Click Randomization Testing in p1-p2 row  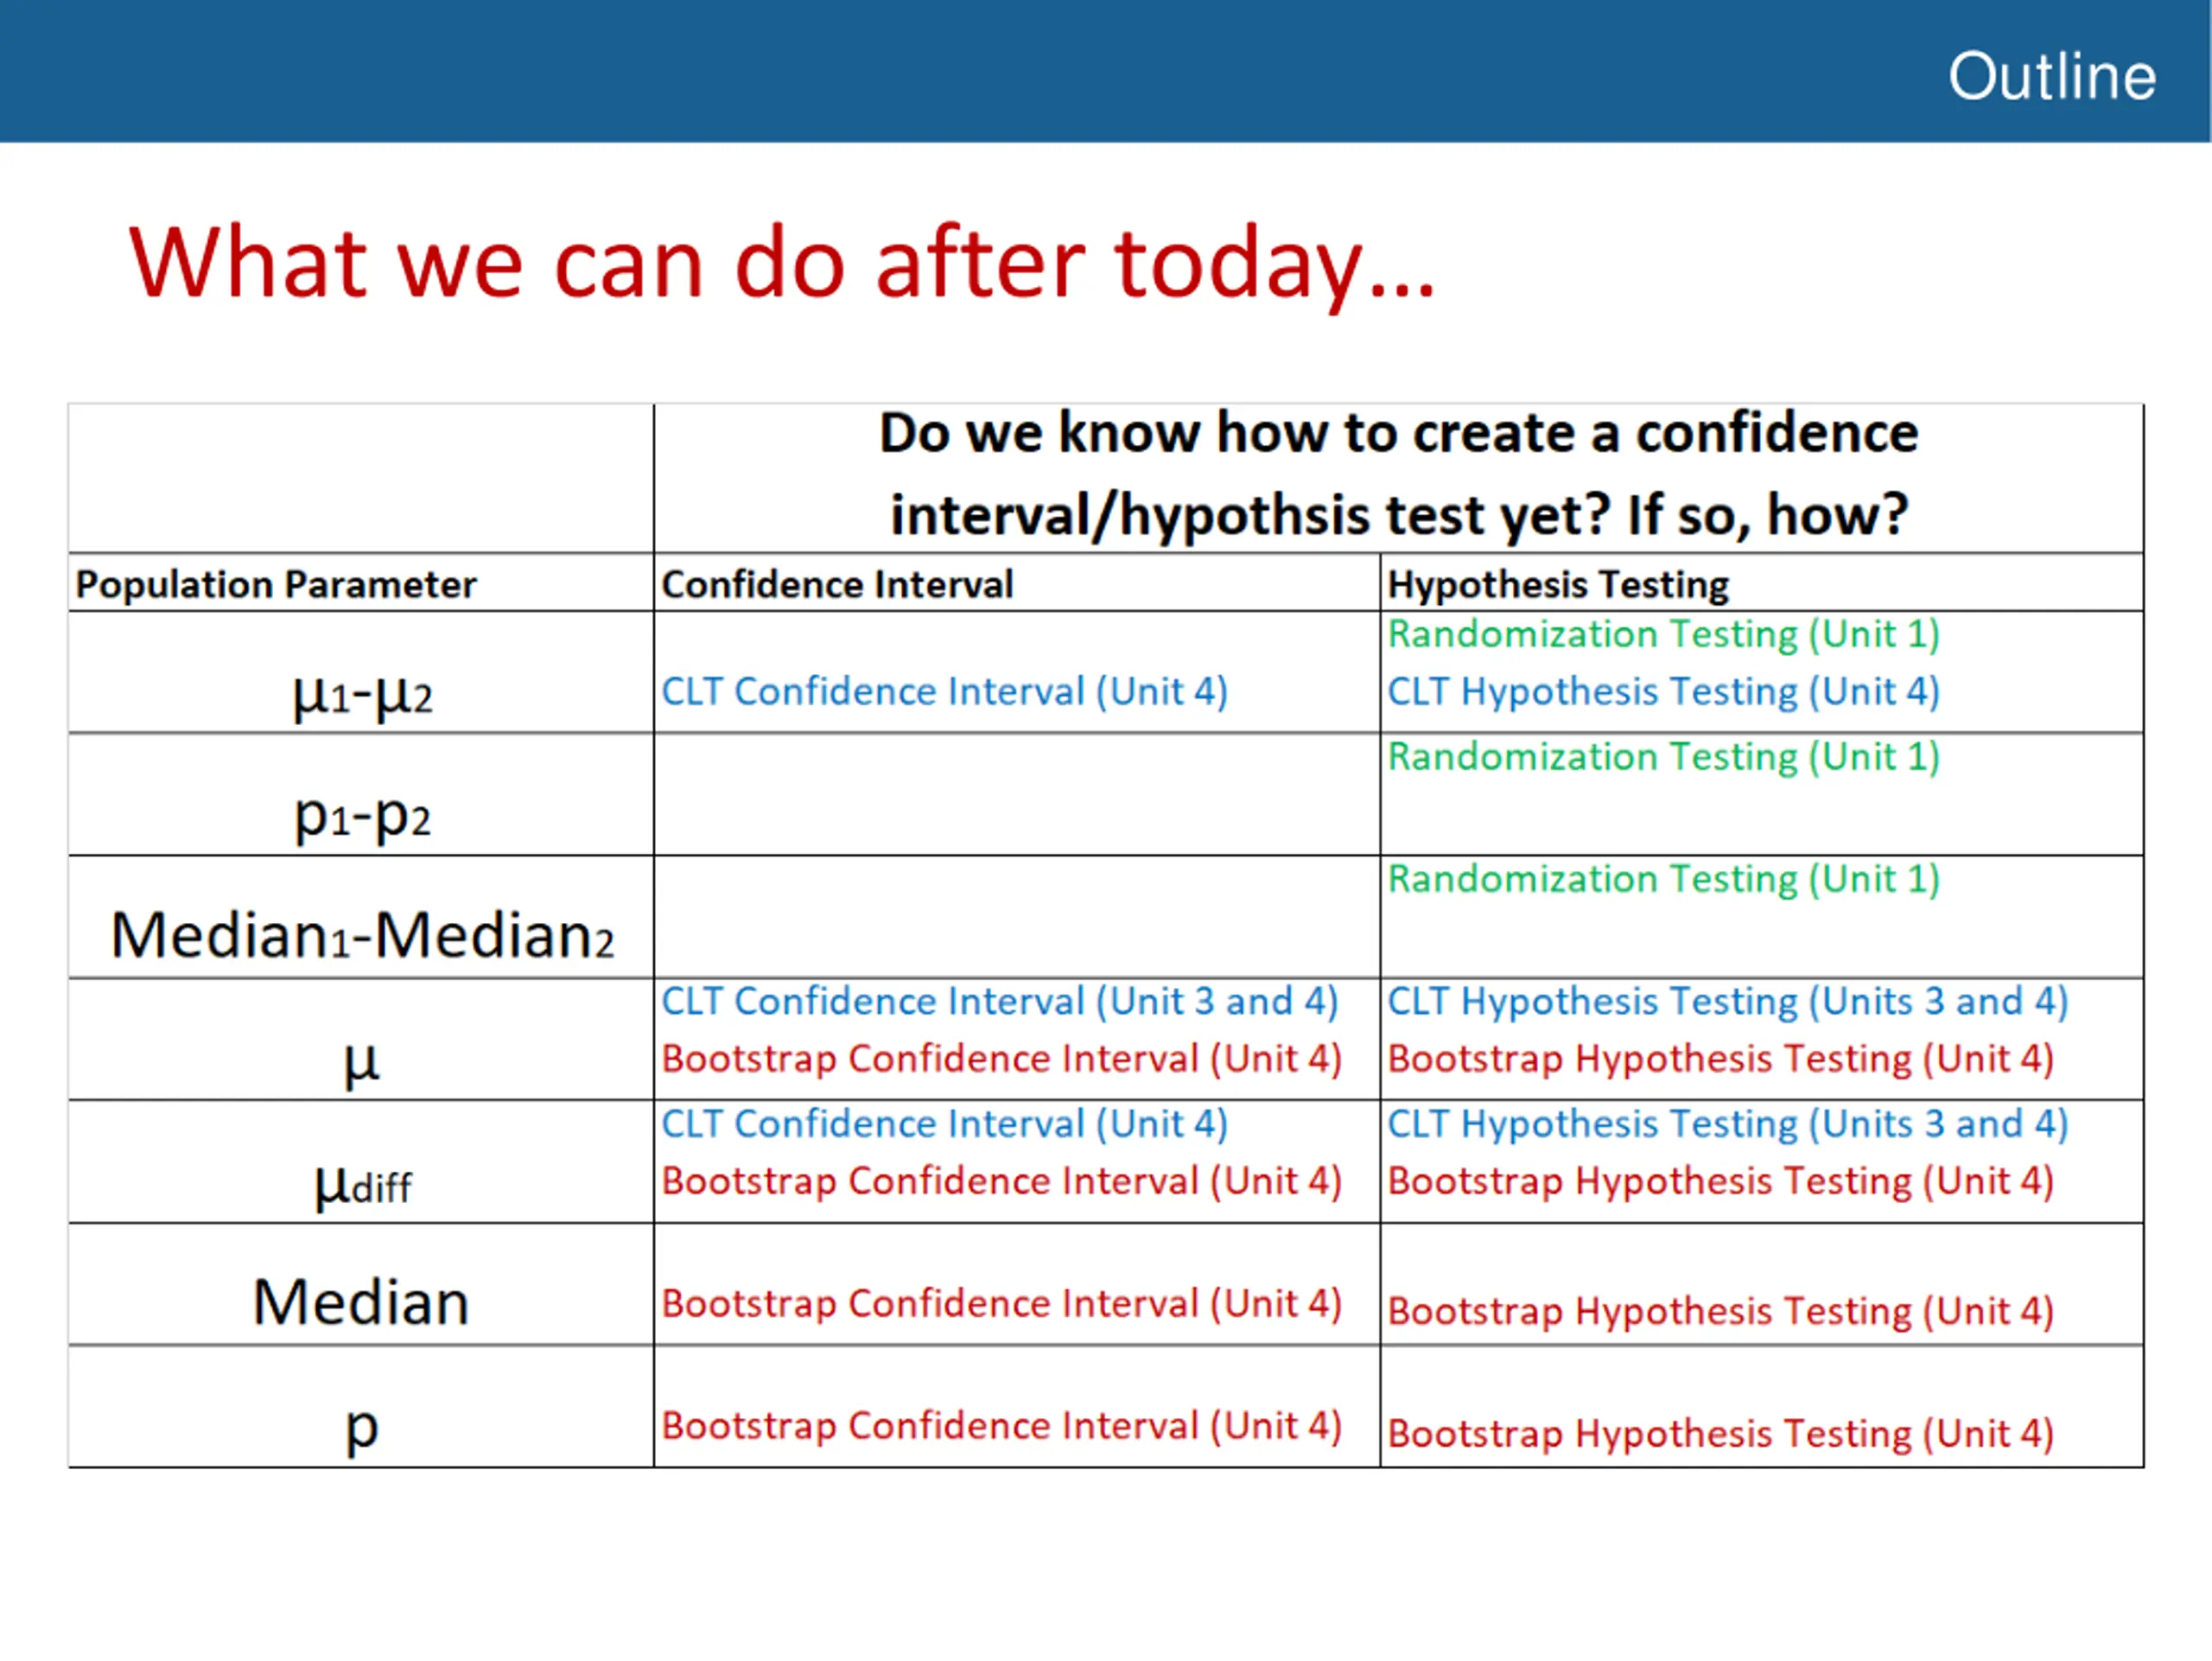(x=1664, y=757)
